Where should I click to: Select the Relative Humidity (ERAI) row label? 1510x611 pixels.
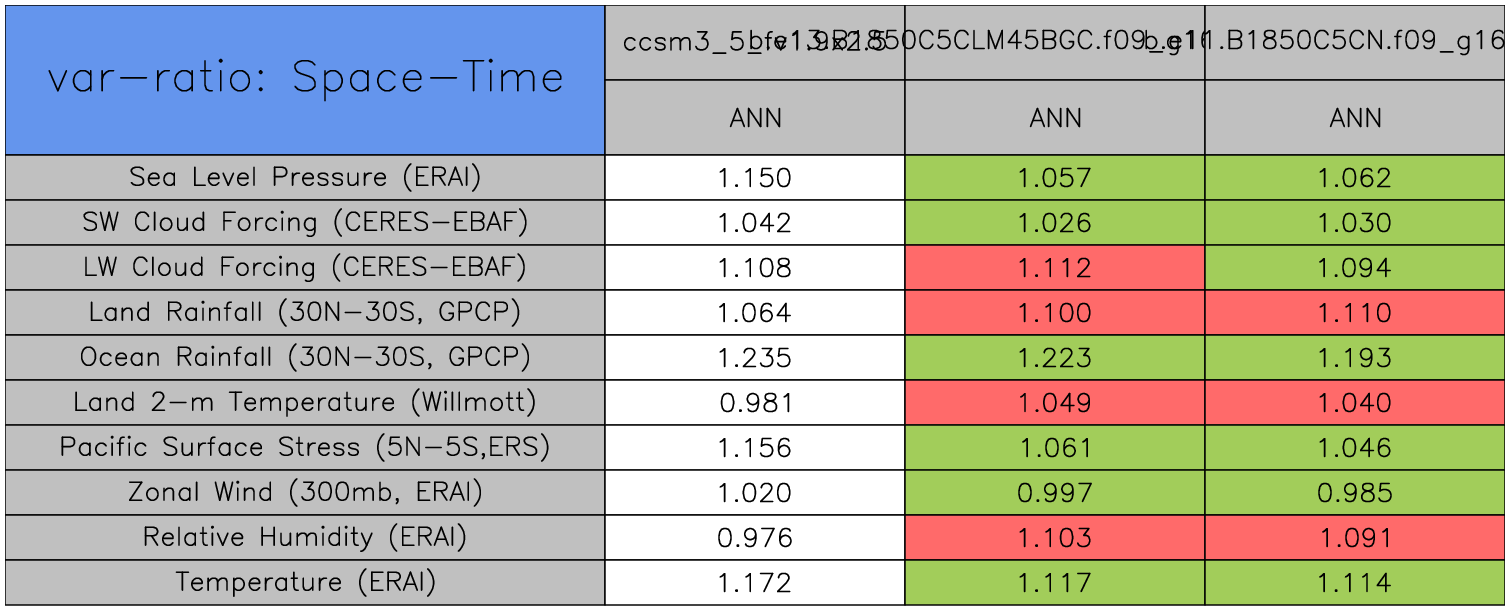[x=305, y=538]
